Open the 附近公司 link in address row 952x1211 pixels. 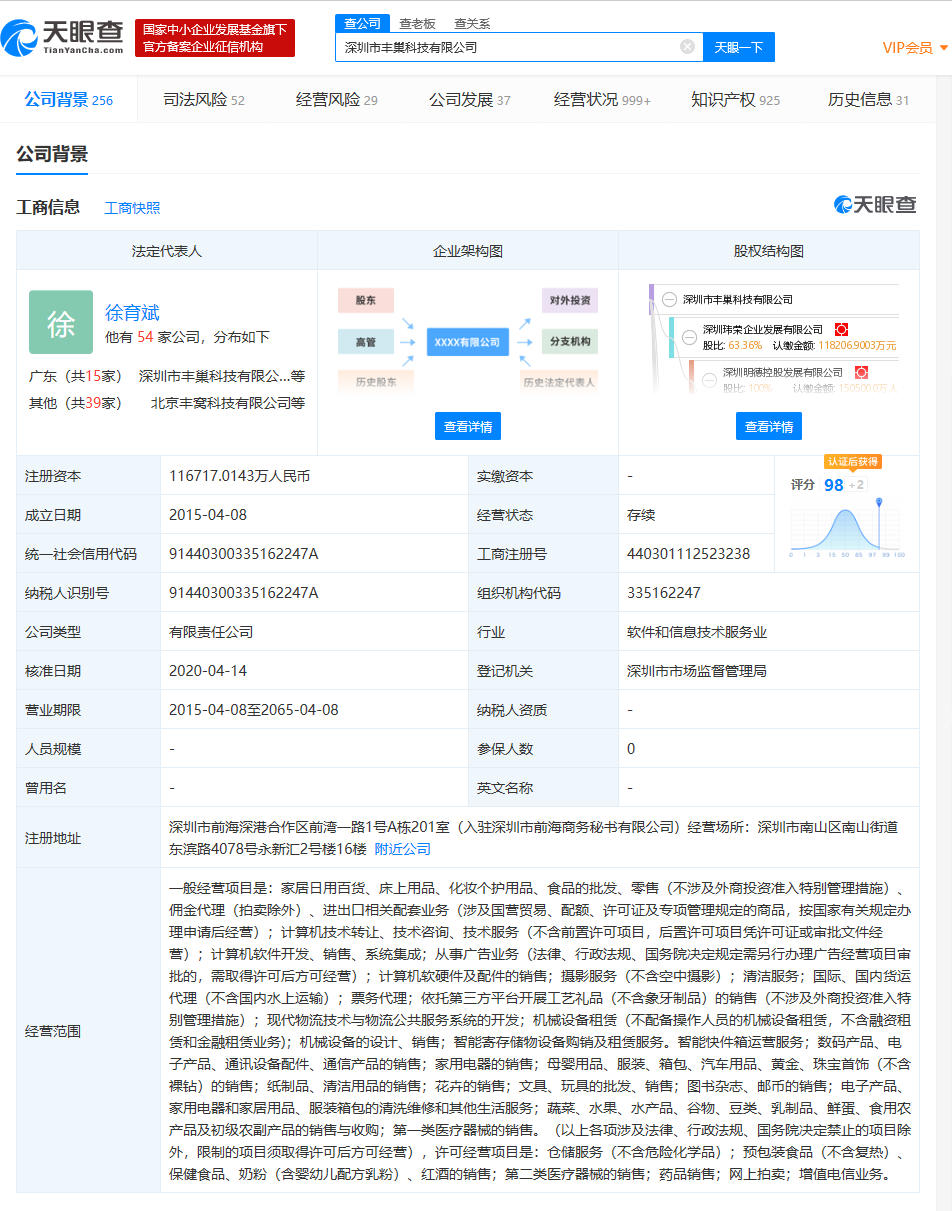click(402, 849)
